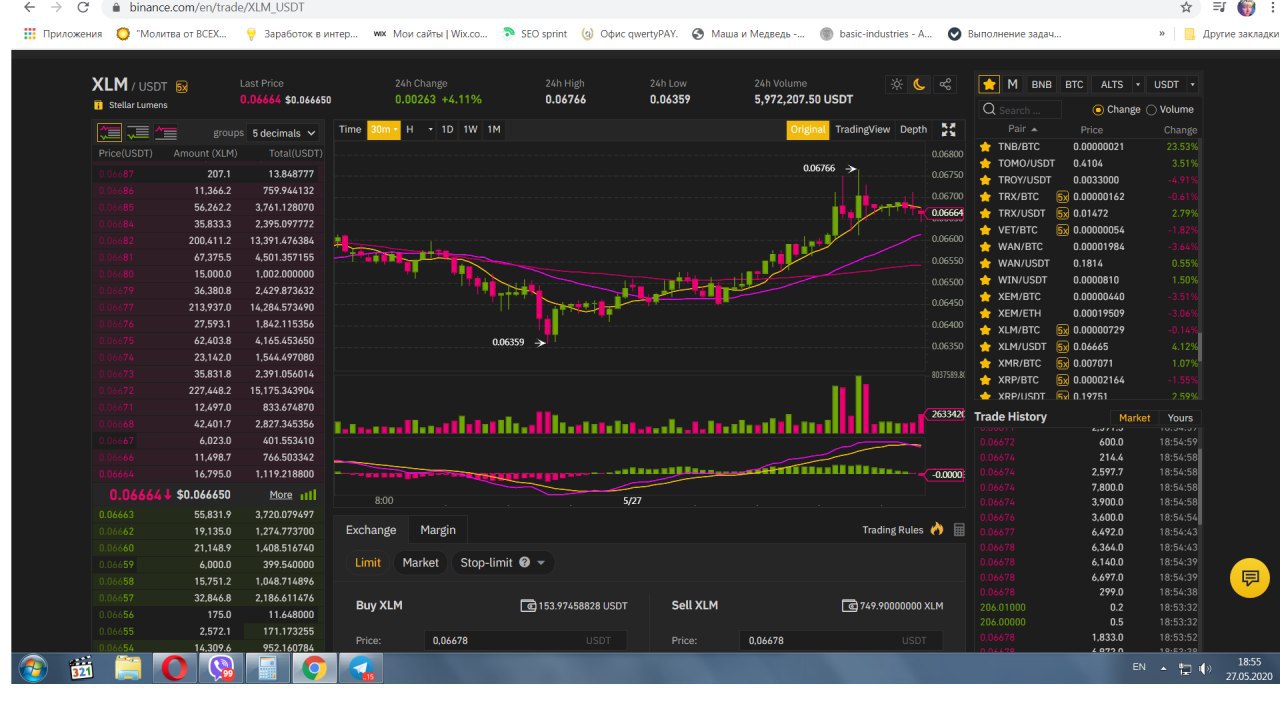1280x720 pixels.
Task: Click the Windows Start button
Action: coord(32,668)
